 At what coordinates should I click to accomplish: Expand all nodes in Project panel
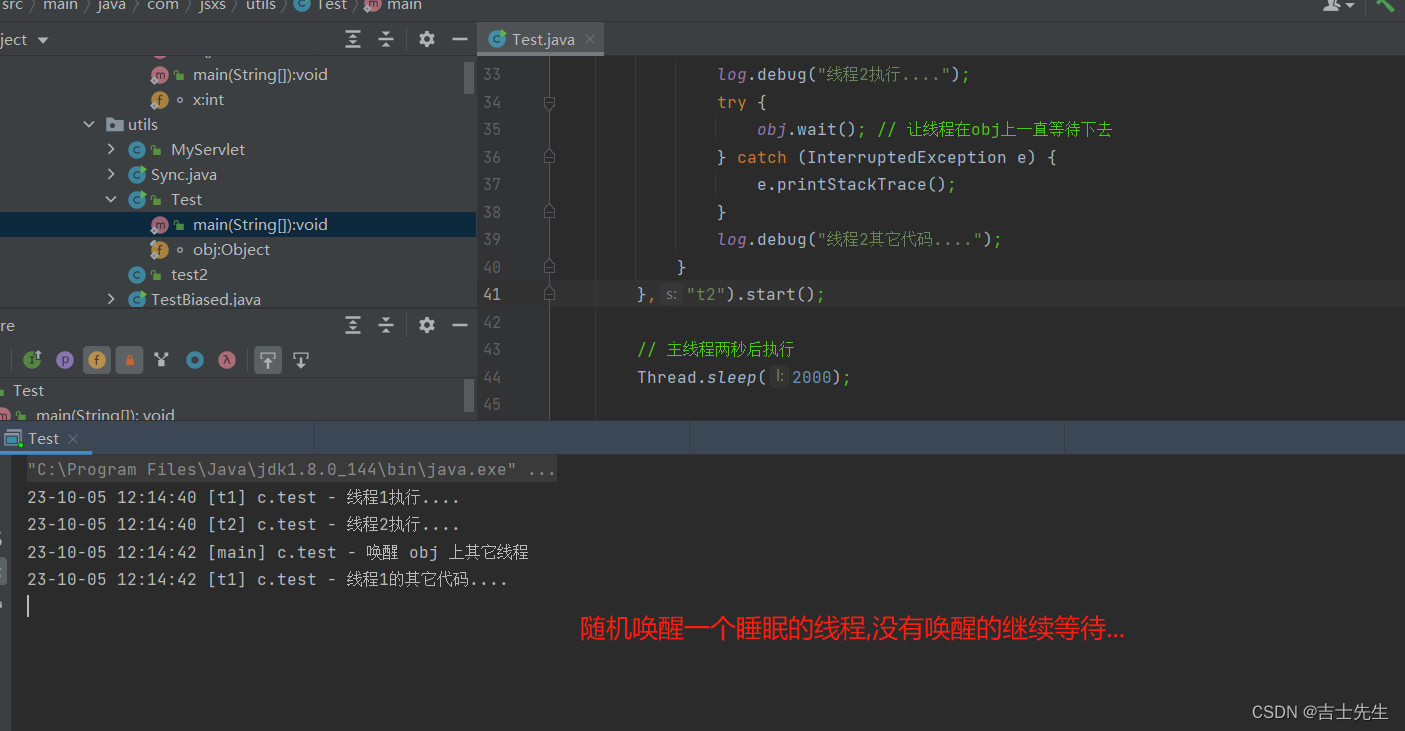[353, 39]
